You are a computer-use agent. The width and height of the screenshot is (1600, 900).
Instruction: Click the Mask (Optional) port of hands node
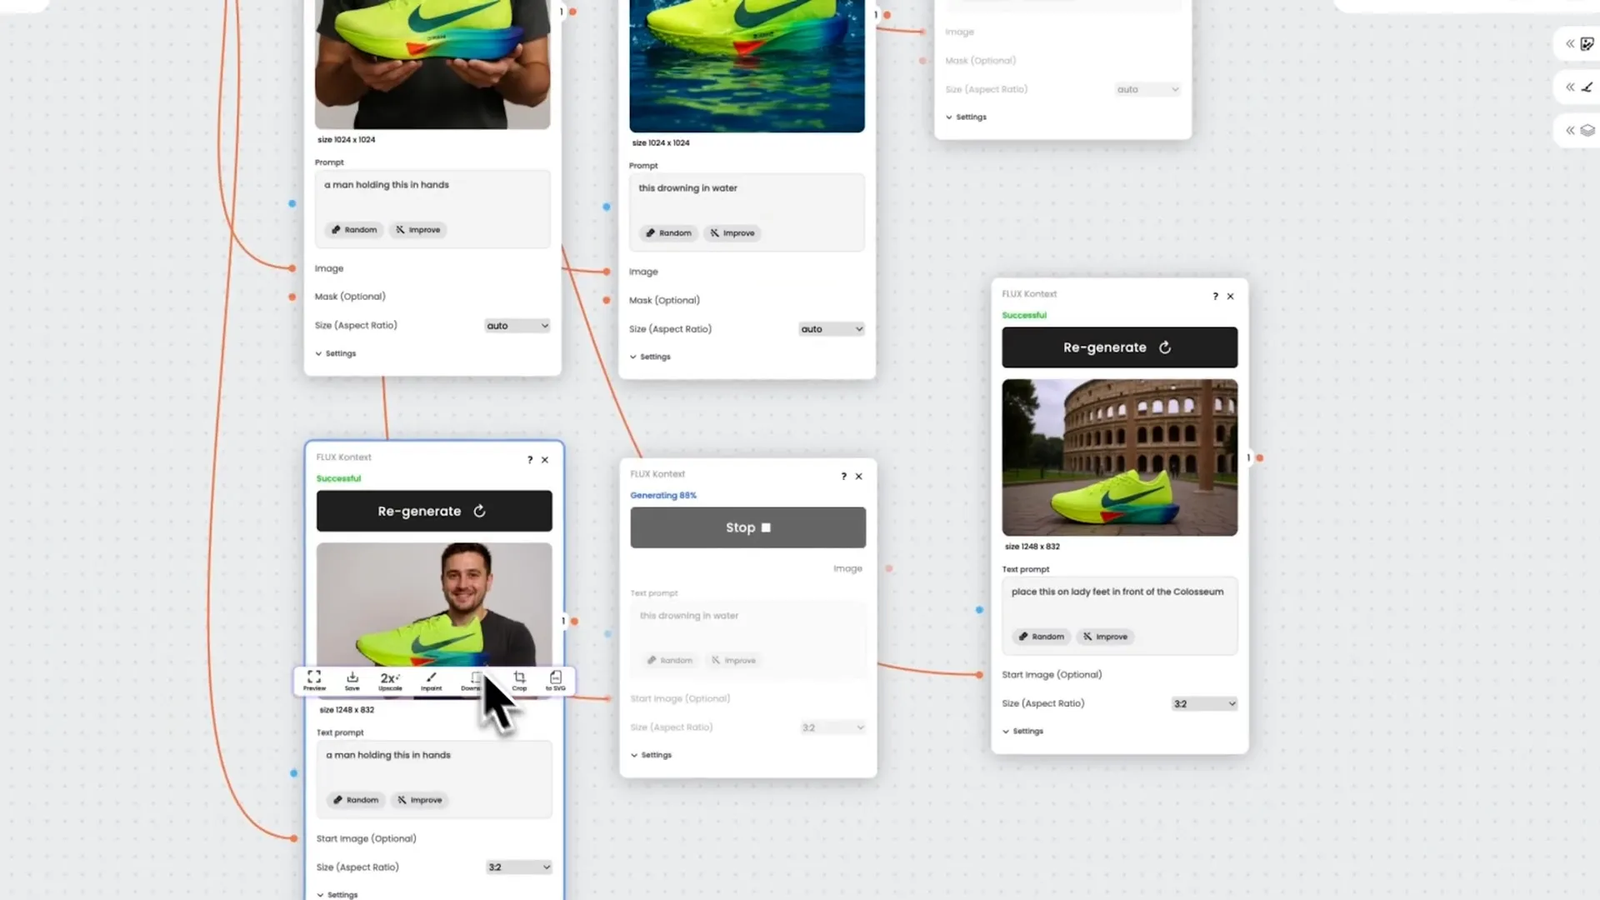[x=292, y=297]
